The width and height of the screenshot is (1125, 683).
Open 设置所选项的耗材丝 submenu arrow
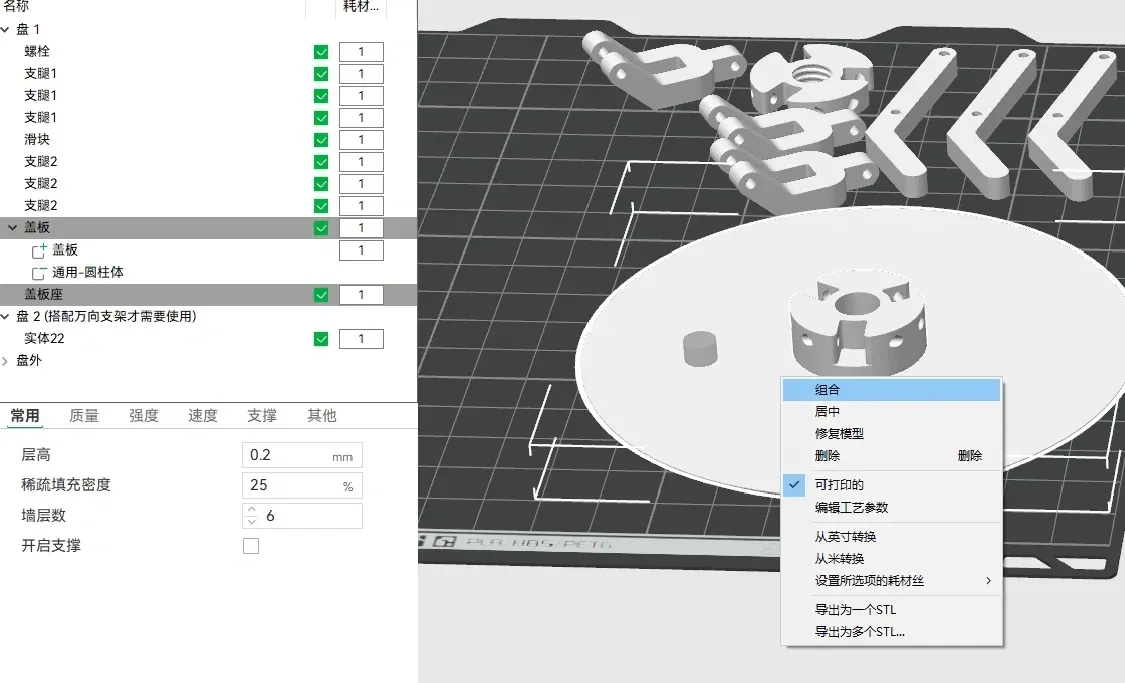[x=988, y=580]
